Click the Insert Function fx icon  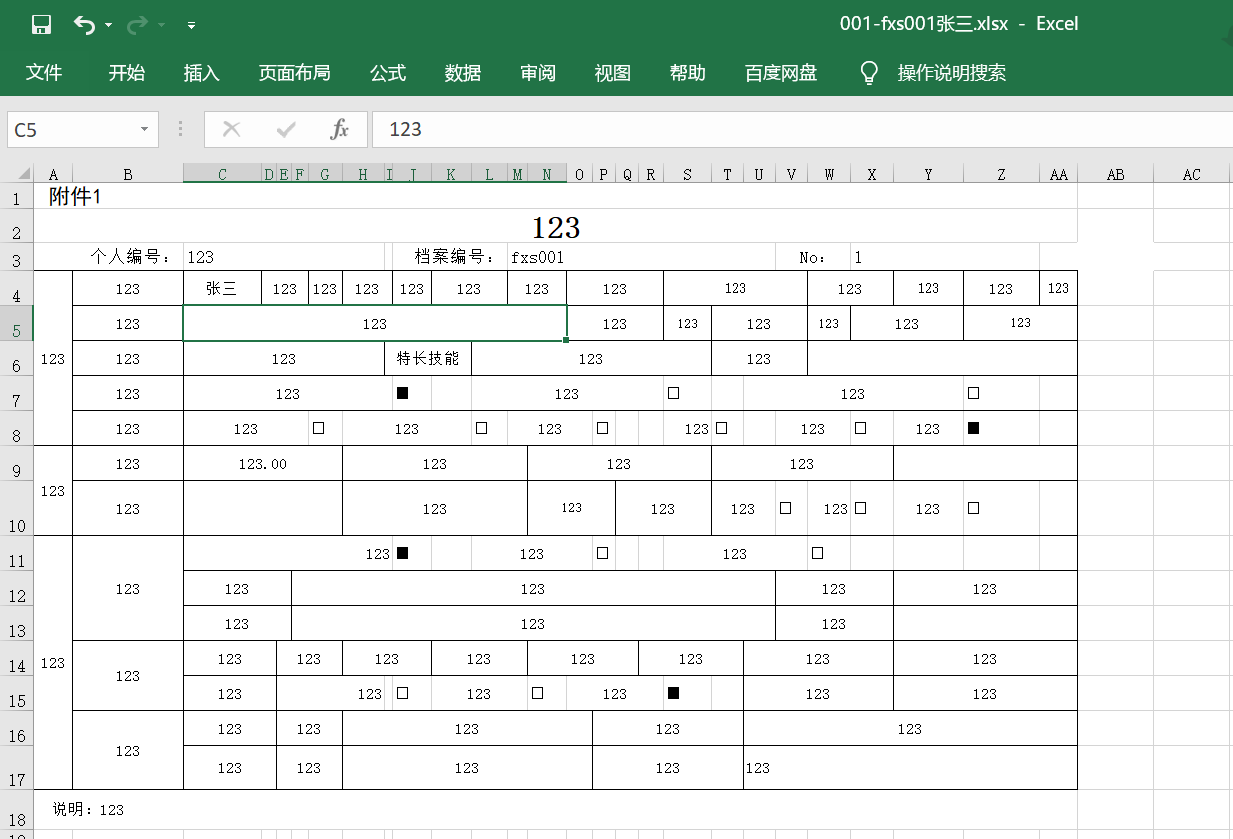click(340, 129)
